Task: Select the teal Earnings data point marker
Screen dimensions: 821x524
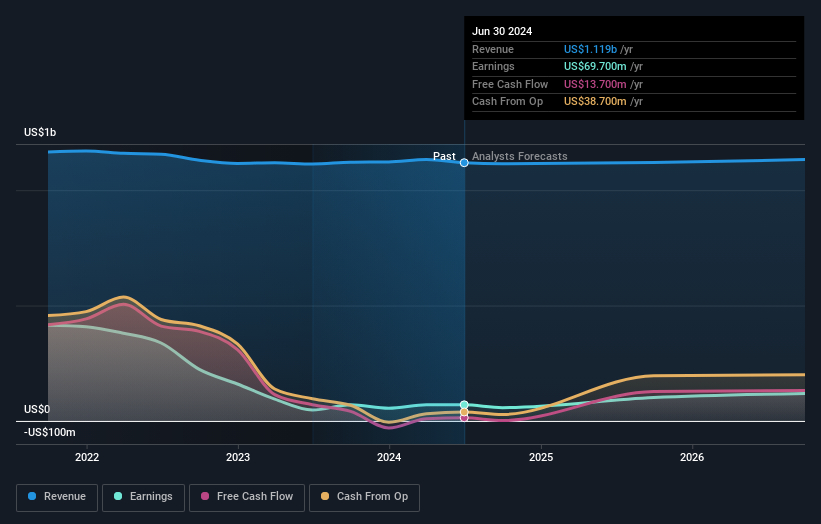Action: [464, 405]
